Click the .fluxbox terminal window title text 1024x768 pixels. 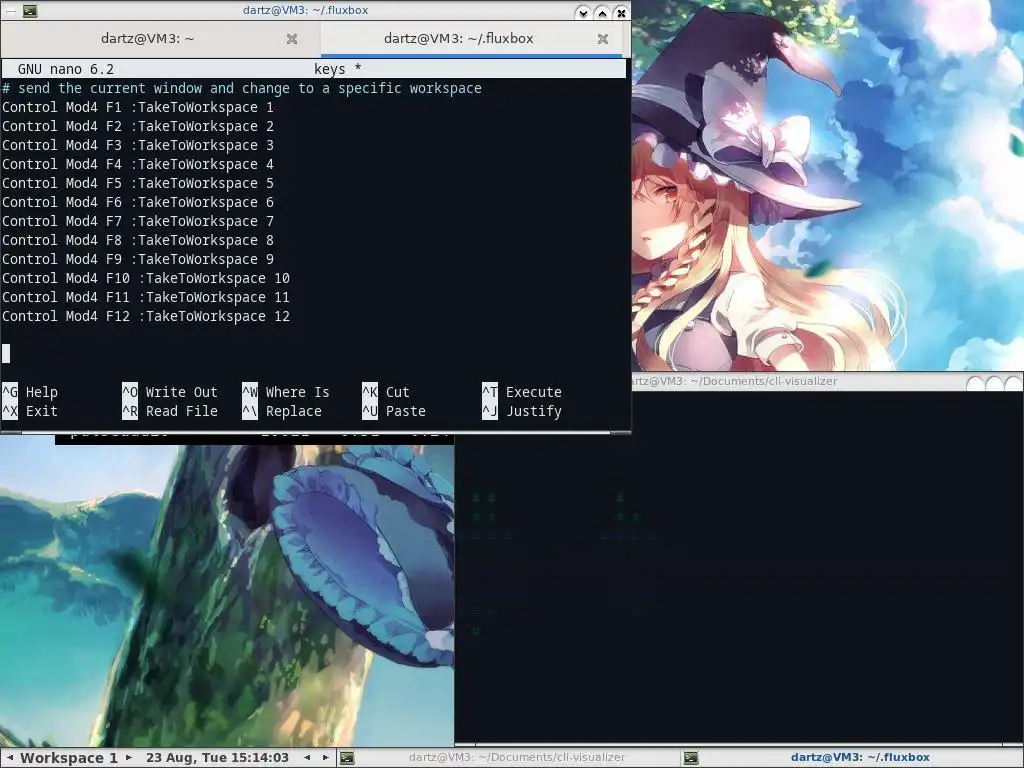pos(305,10)
